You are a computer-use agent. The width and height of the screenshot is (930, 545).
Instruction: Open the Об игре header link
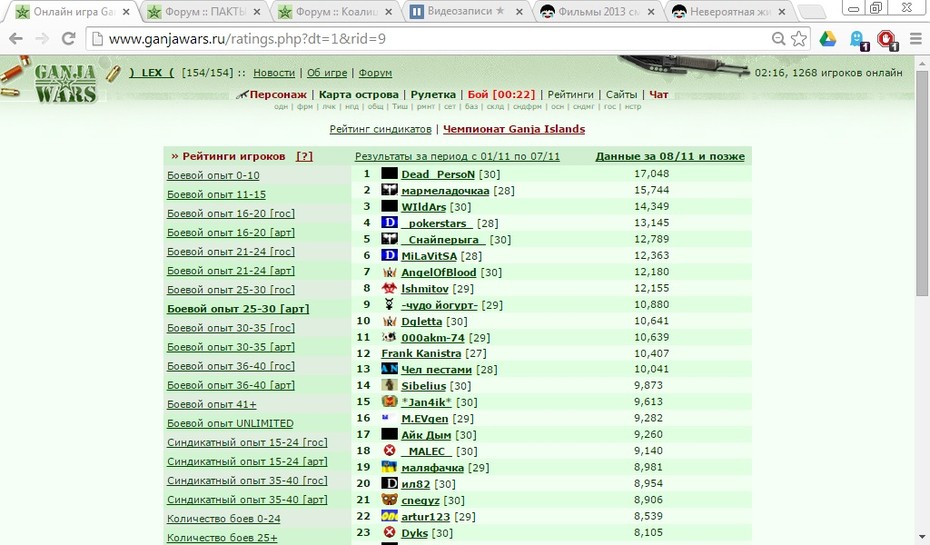(x=327, y=72)
